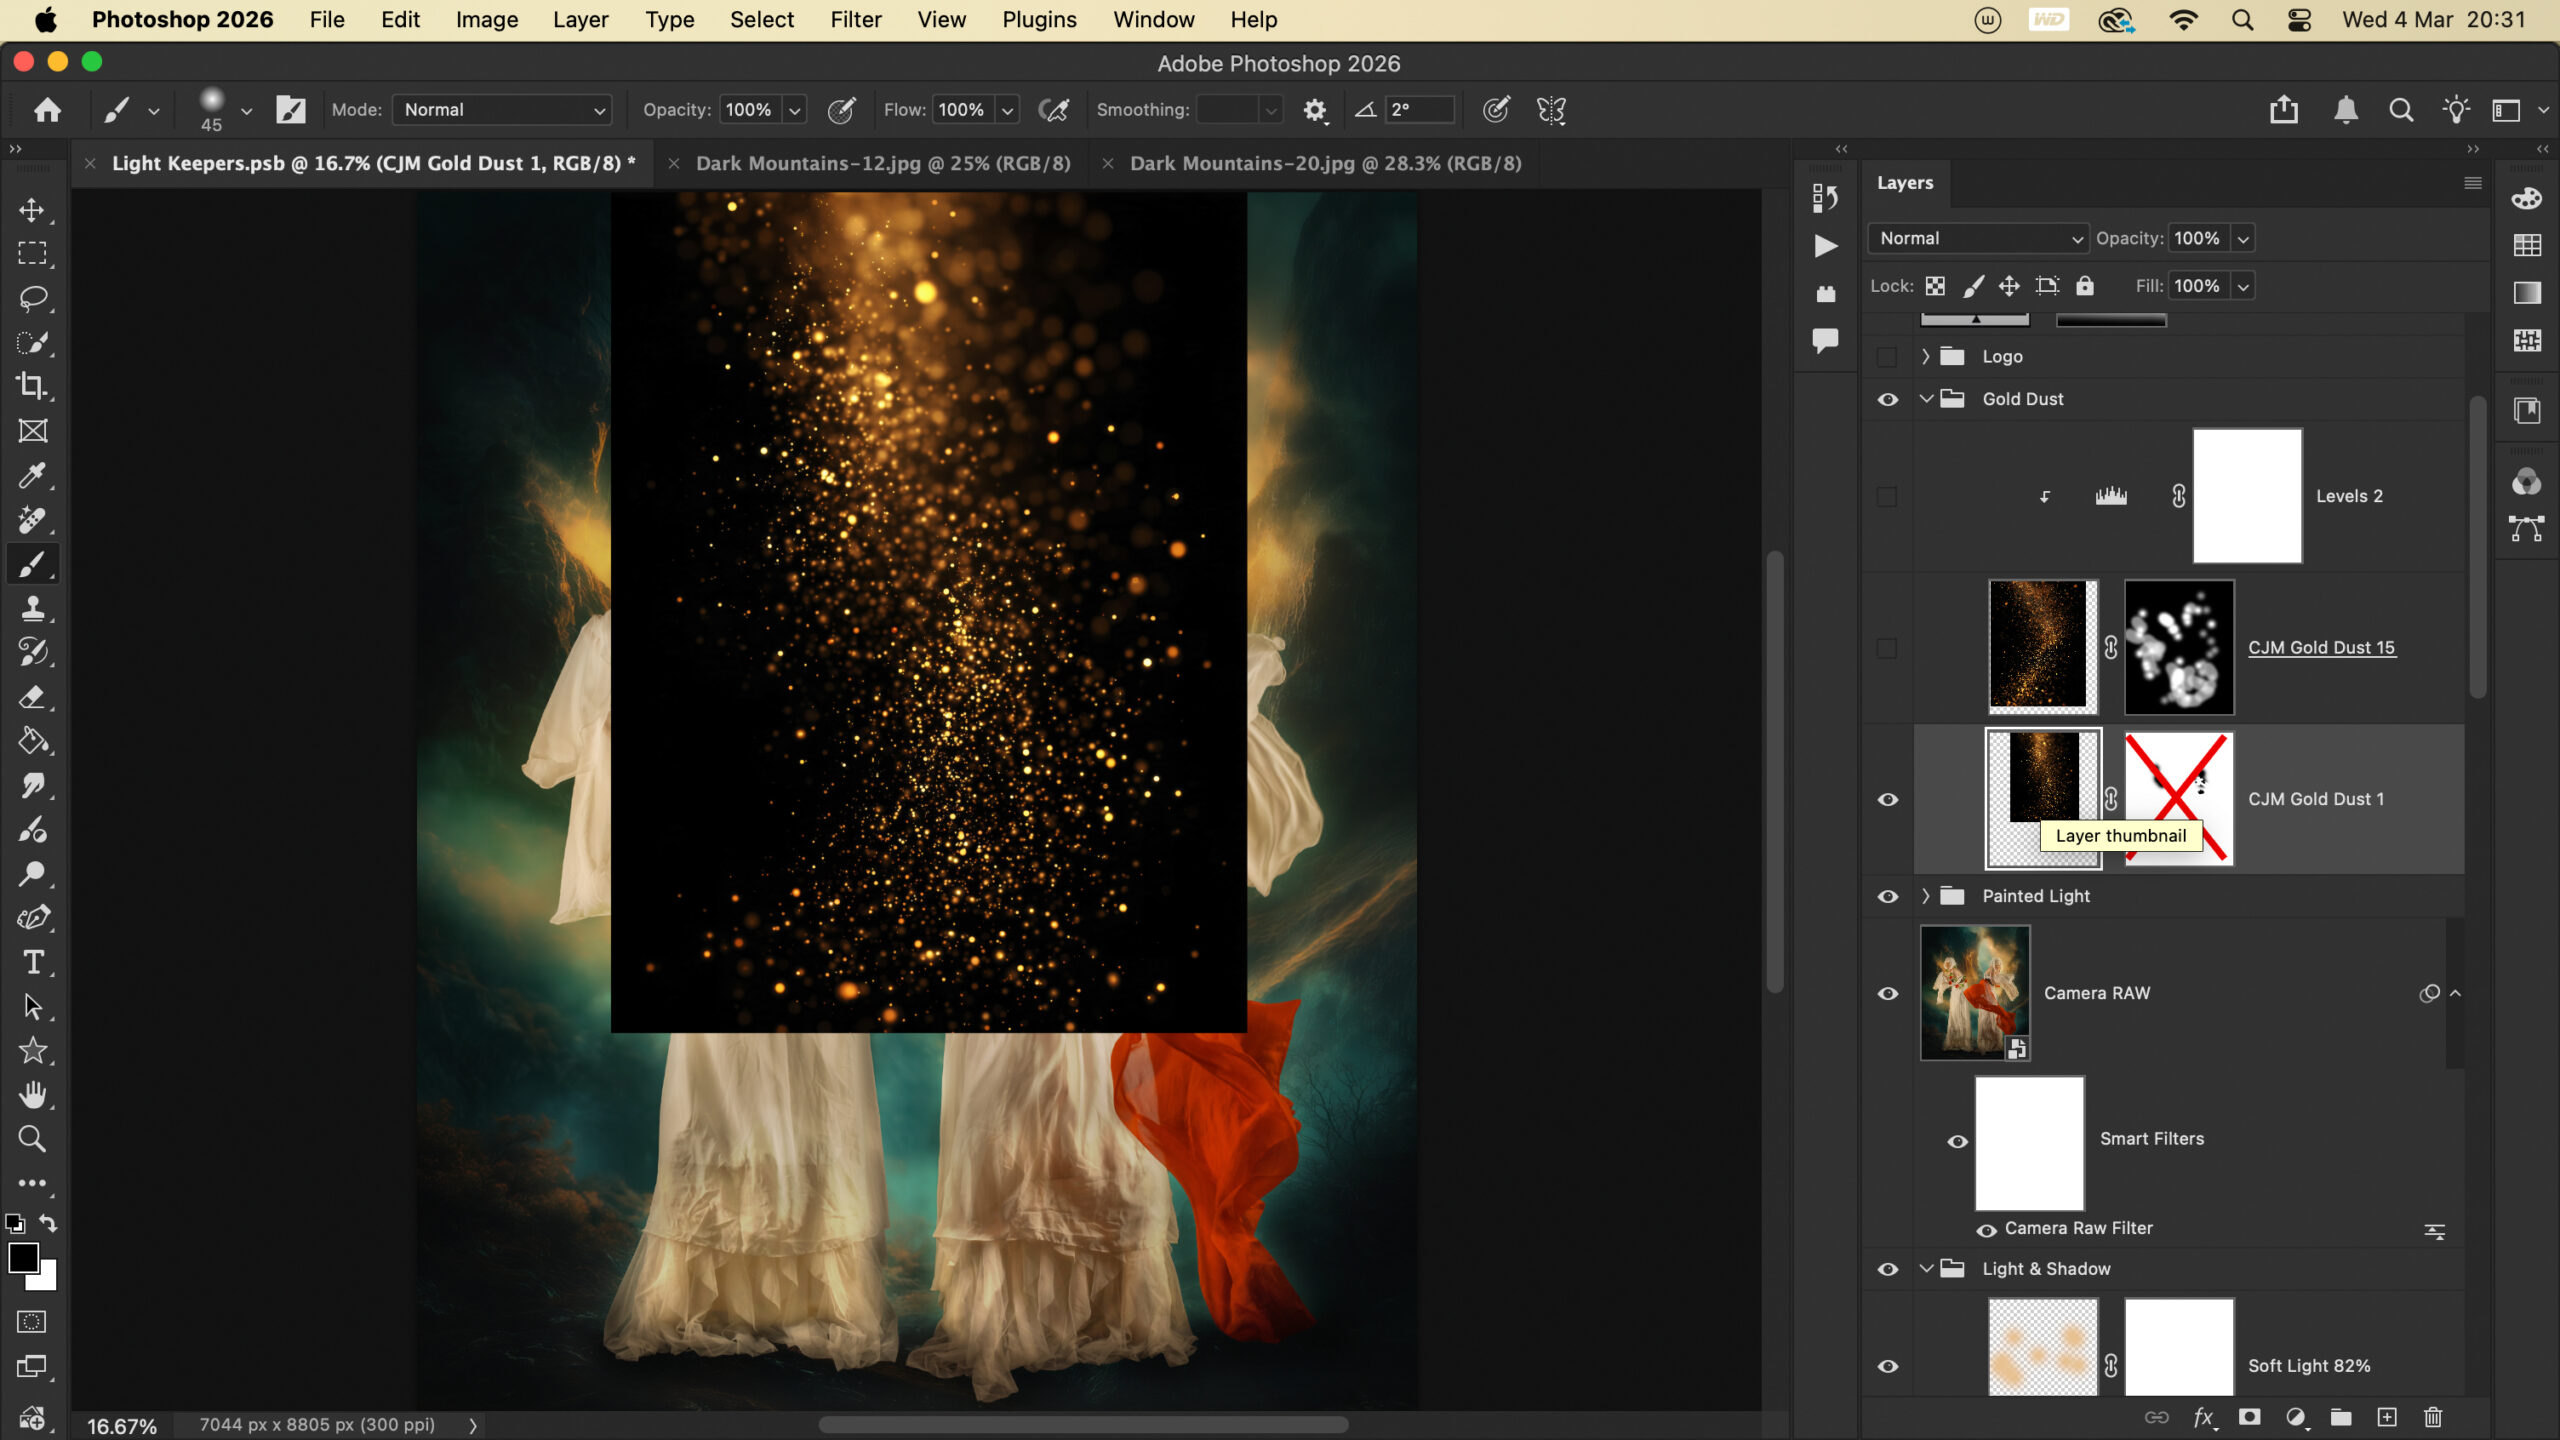2560x1440 pixels.
Task: Click the add layer mask icon
Action: [2249, 1417]
